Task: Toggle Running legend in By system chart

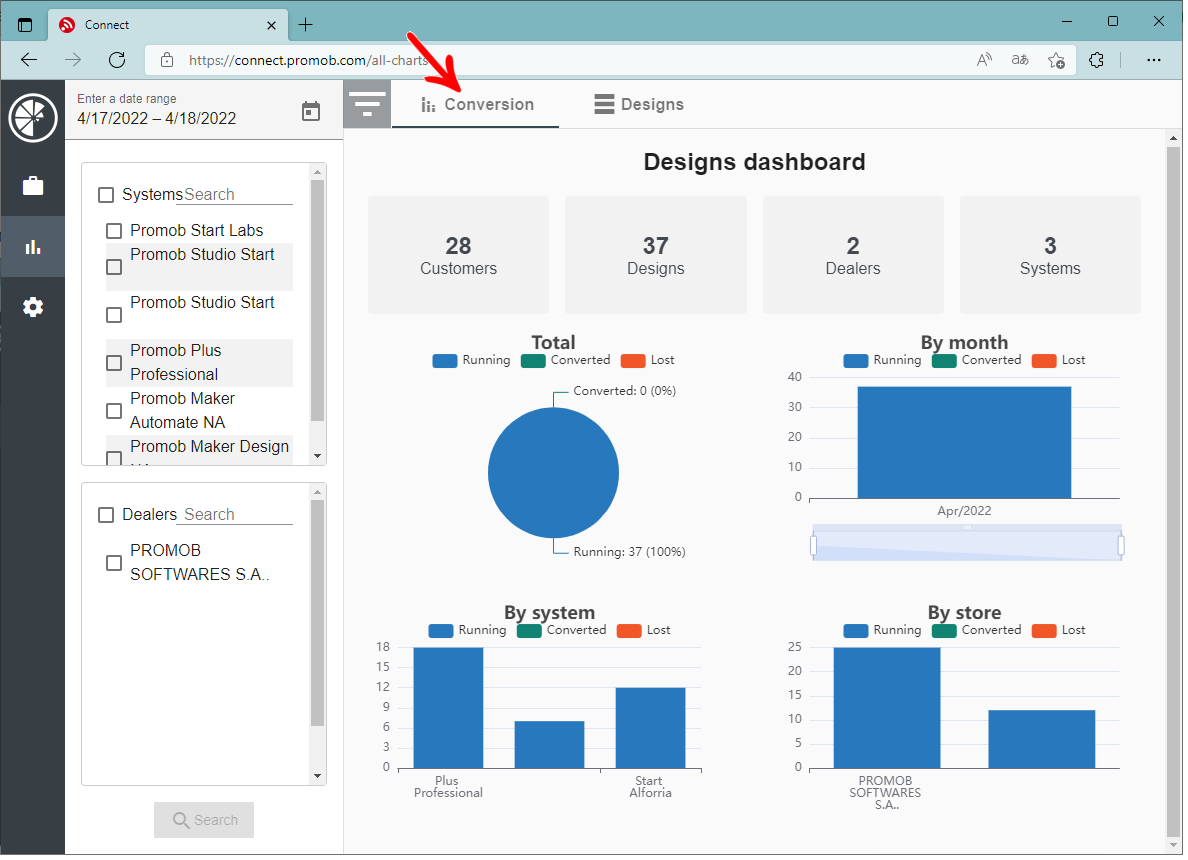Action: click(x=469, y=632)
